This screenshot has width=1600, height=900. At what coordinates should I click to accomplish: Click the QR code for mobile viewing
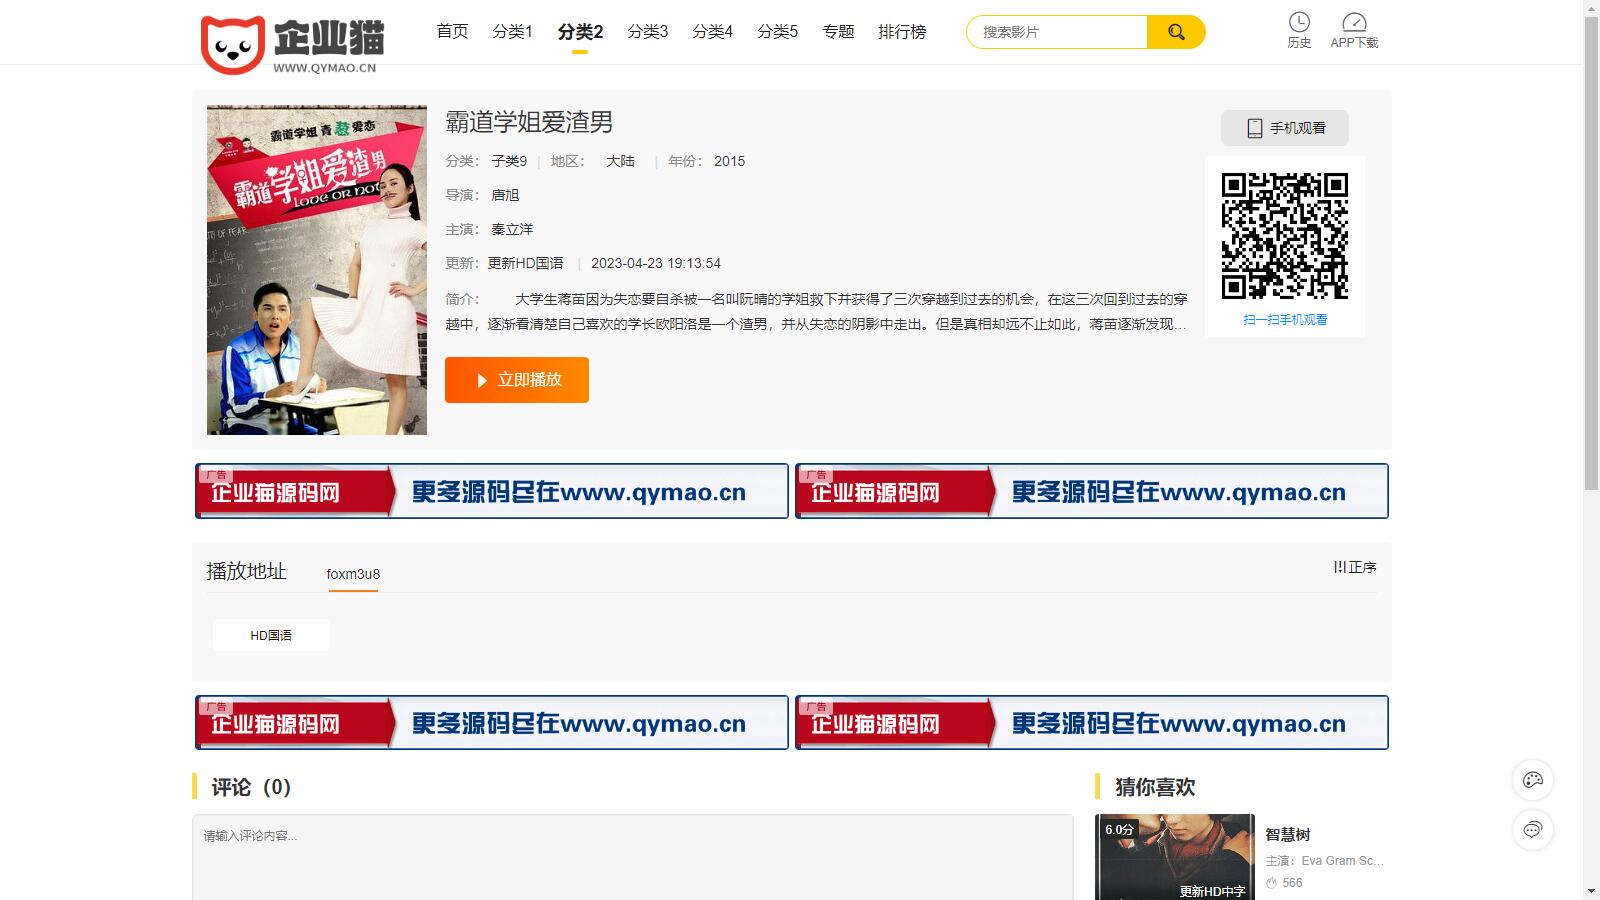pos(1284,236)
